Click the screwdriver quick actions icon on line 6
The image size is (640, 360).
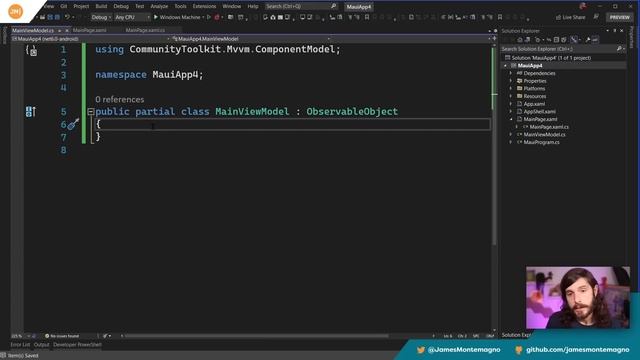pos(73,124)
